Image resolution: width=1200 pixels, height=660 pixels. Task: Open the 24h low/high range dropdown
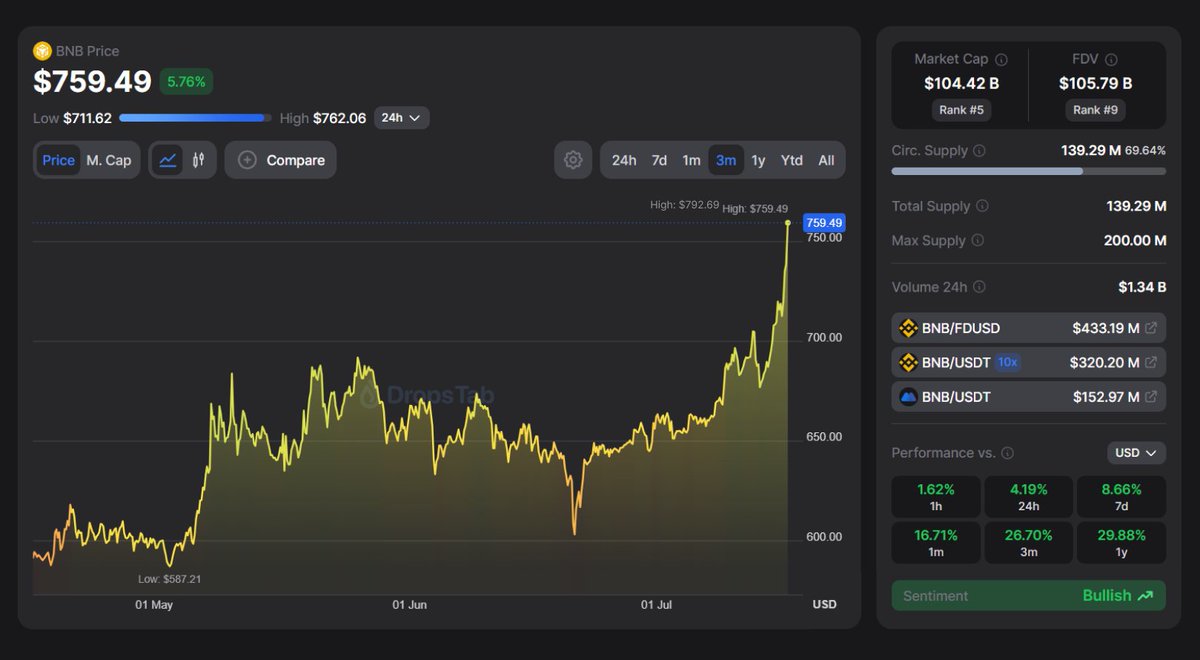click(x=402, y=118)
